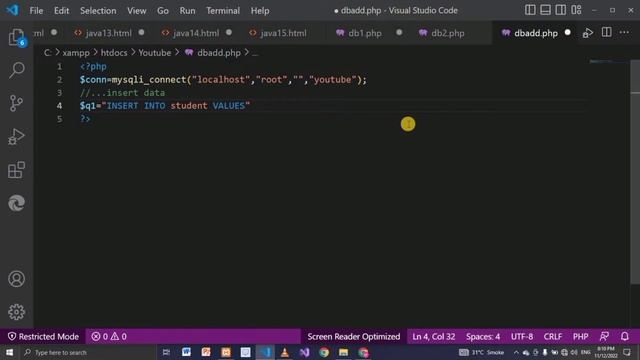Open Visual Studio purple icon in taskbar
Screen dimensions: 640x360
pos(304,352)
